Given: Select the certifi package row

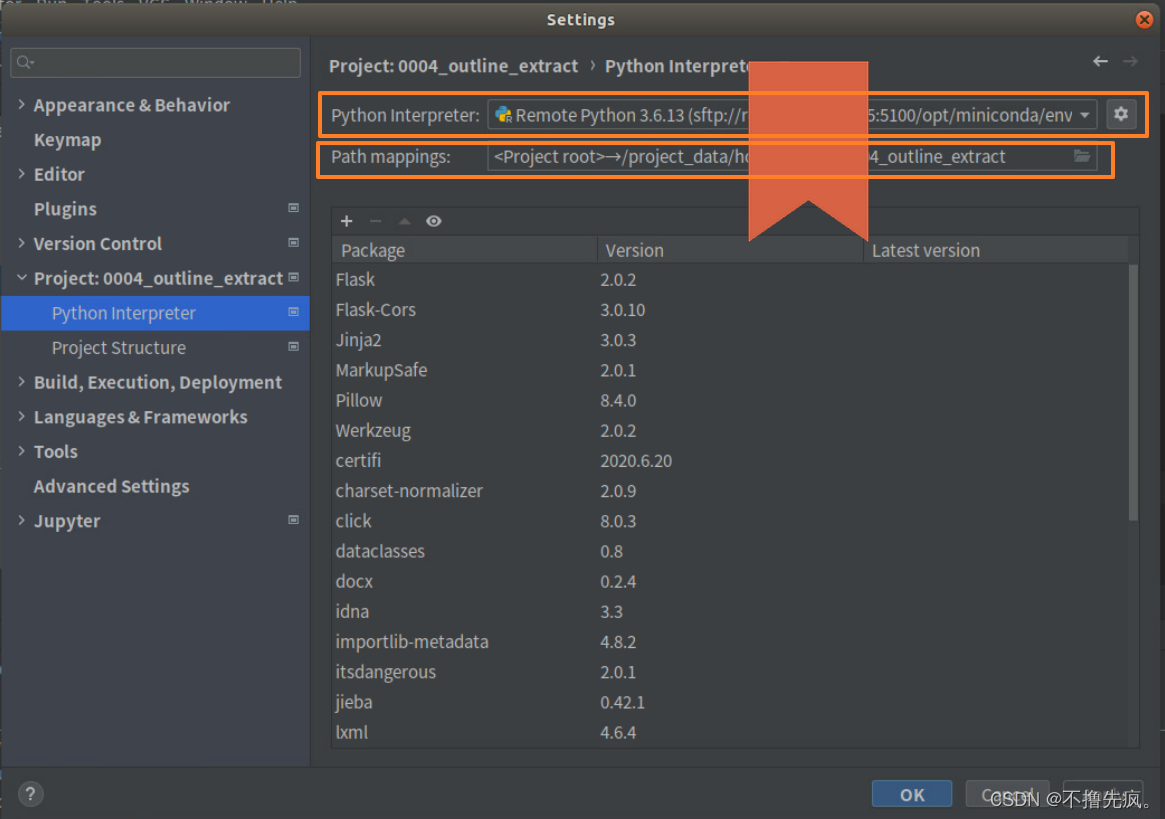Looking at the screenshot, I should [730, 461].
